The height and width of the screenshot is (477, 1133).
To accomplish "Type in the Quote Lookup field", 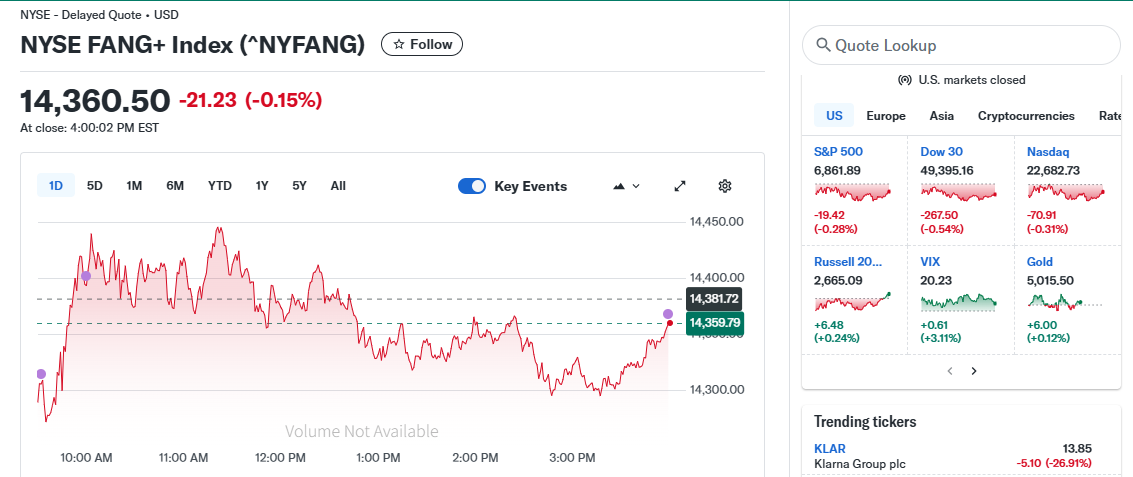I will click(970, 45).
